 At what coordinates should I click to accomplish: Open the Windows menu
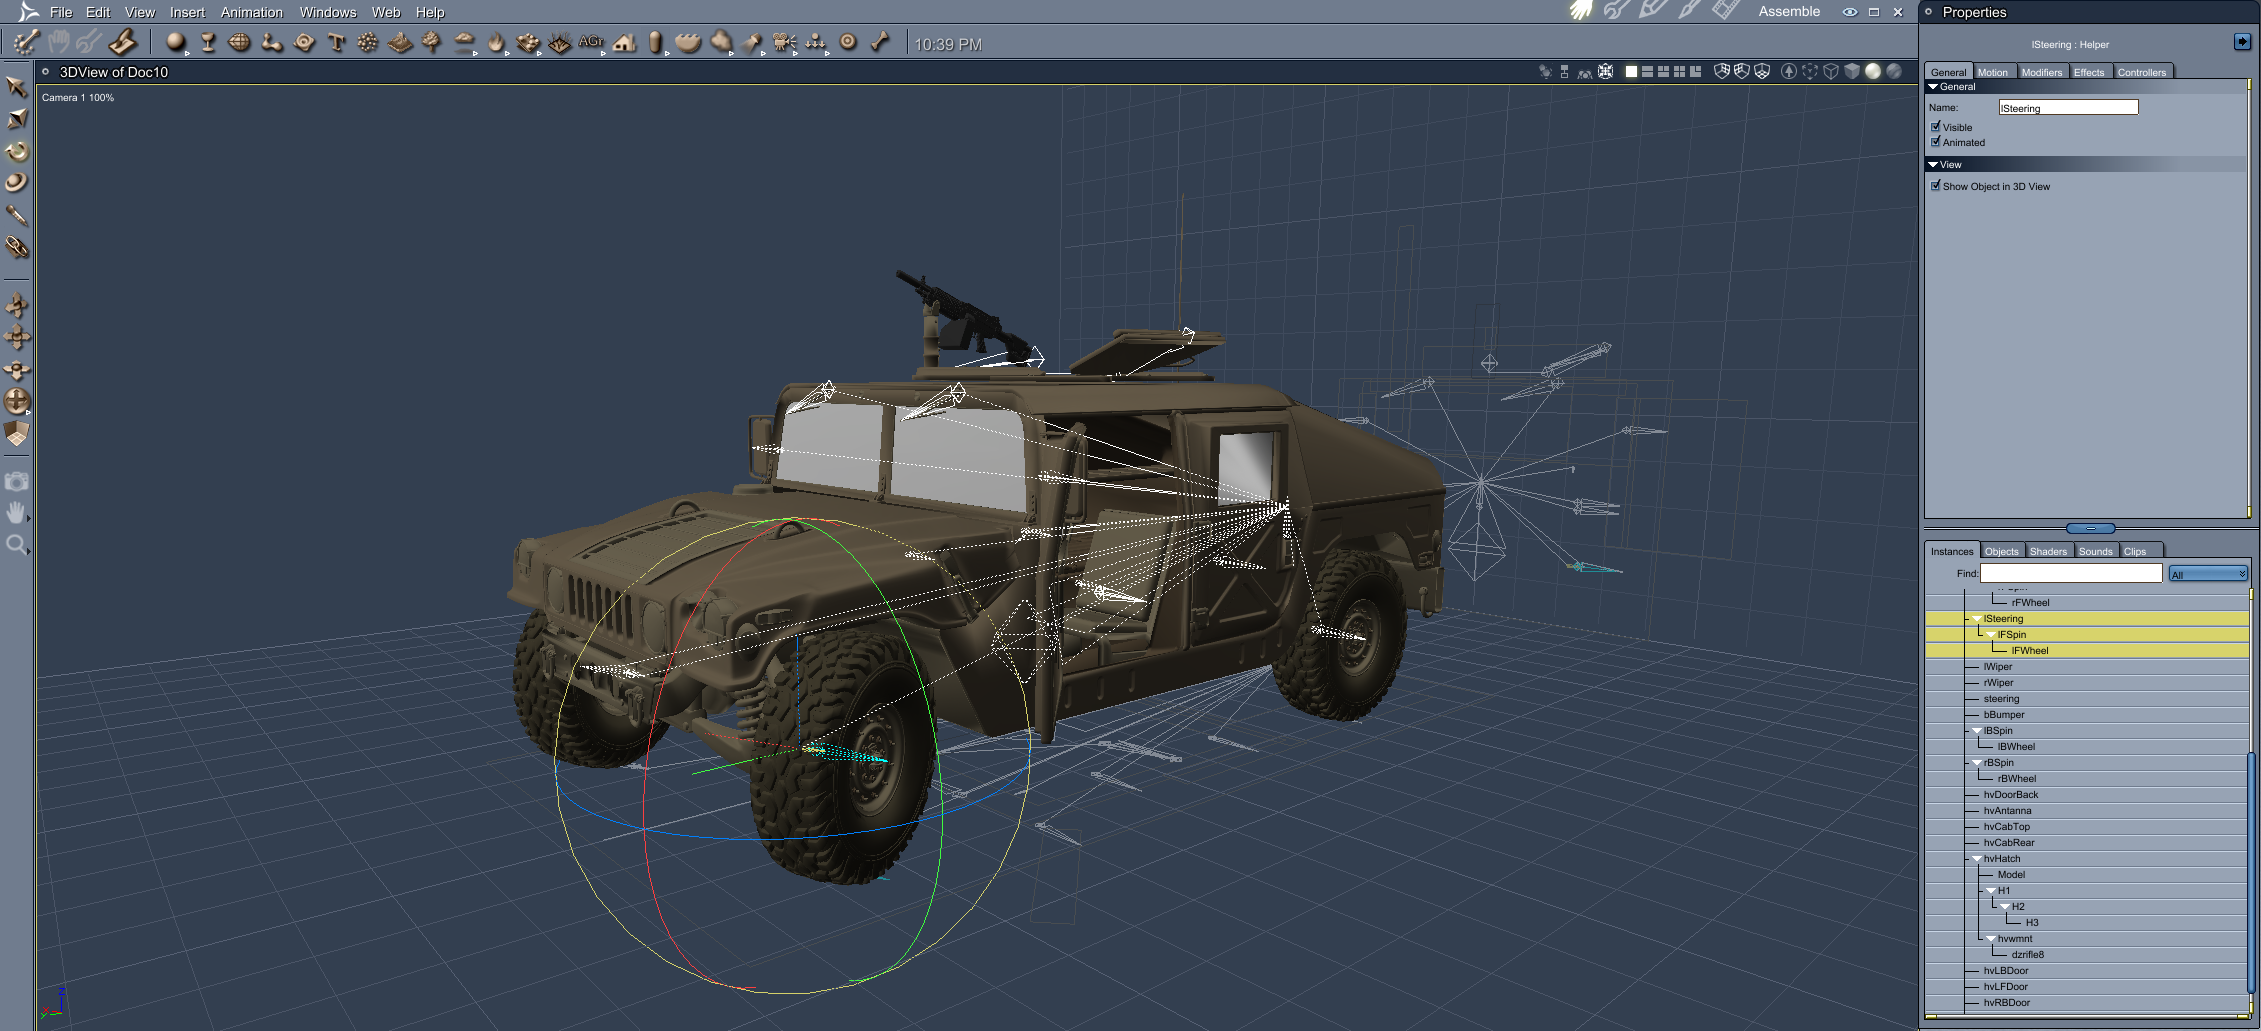pyautogui.click(x=328, y=12)
